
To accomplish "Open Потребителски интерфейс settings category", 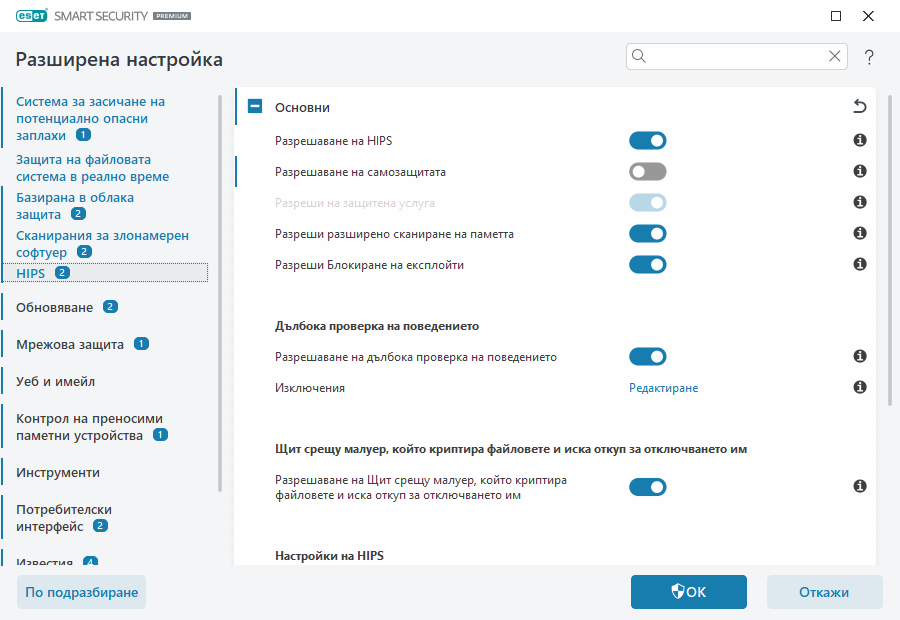I will pyautogui.click(x=64, y=518).
